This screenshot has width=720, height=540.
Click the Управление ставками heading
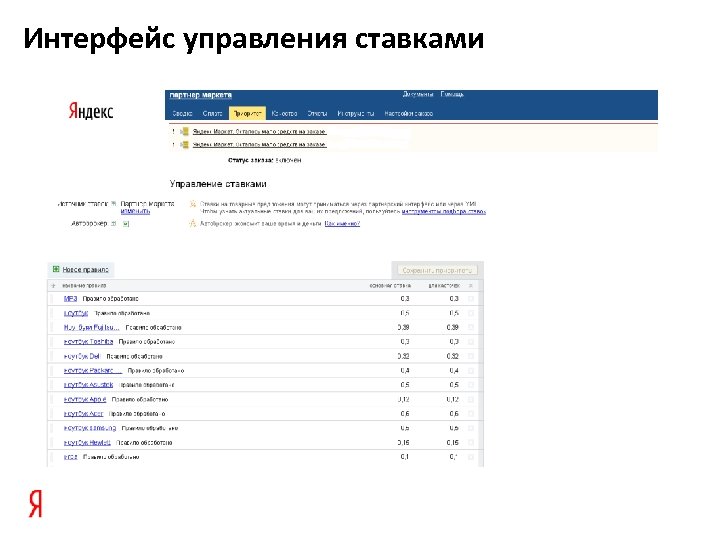pyautogui.click(x=218, y=184)
